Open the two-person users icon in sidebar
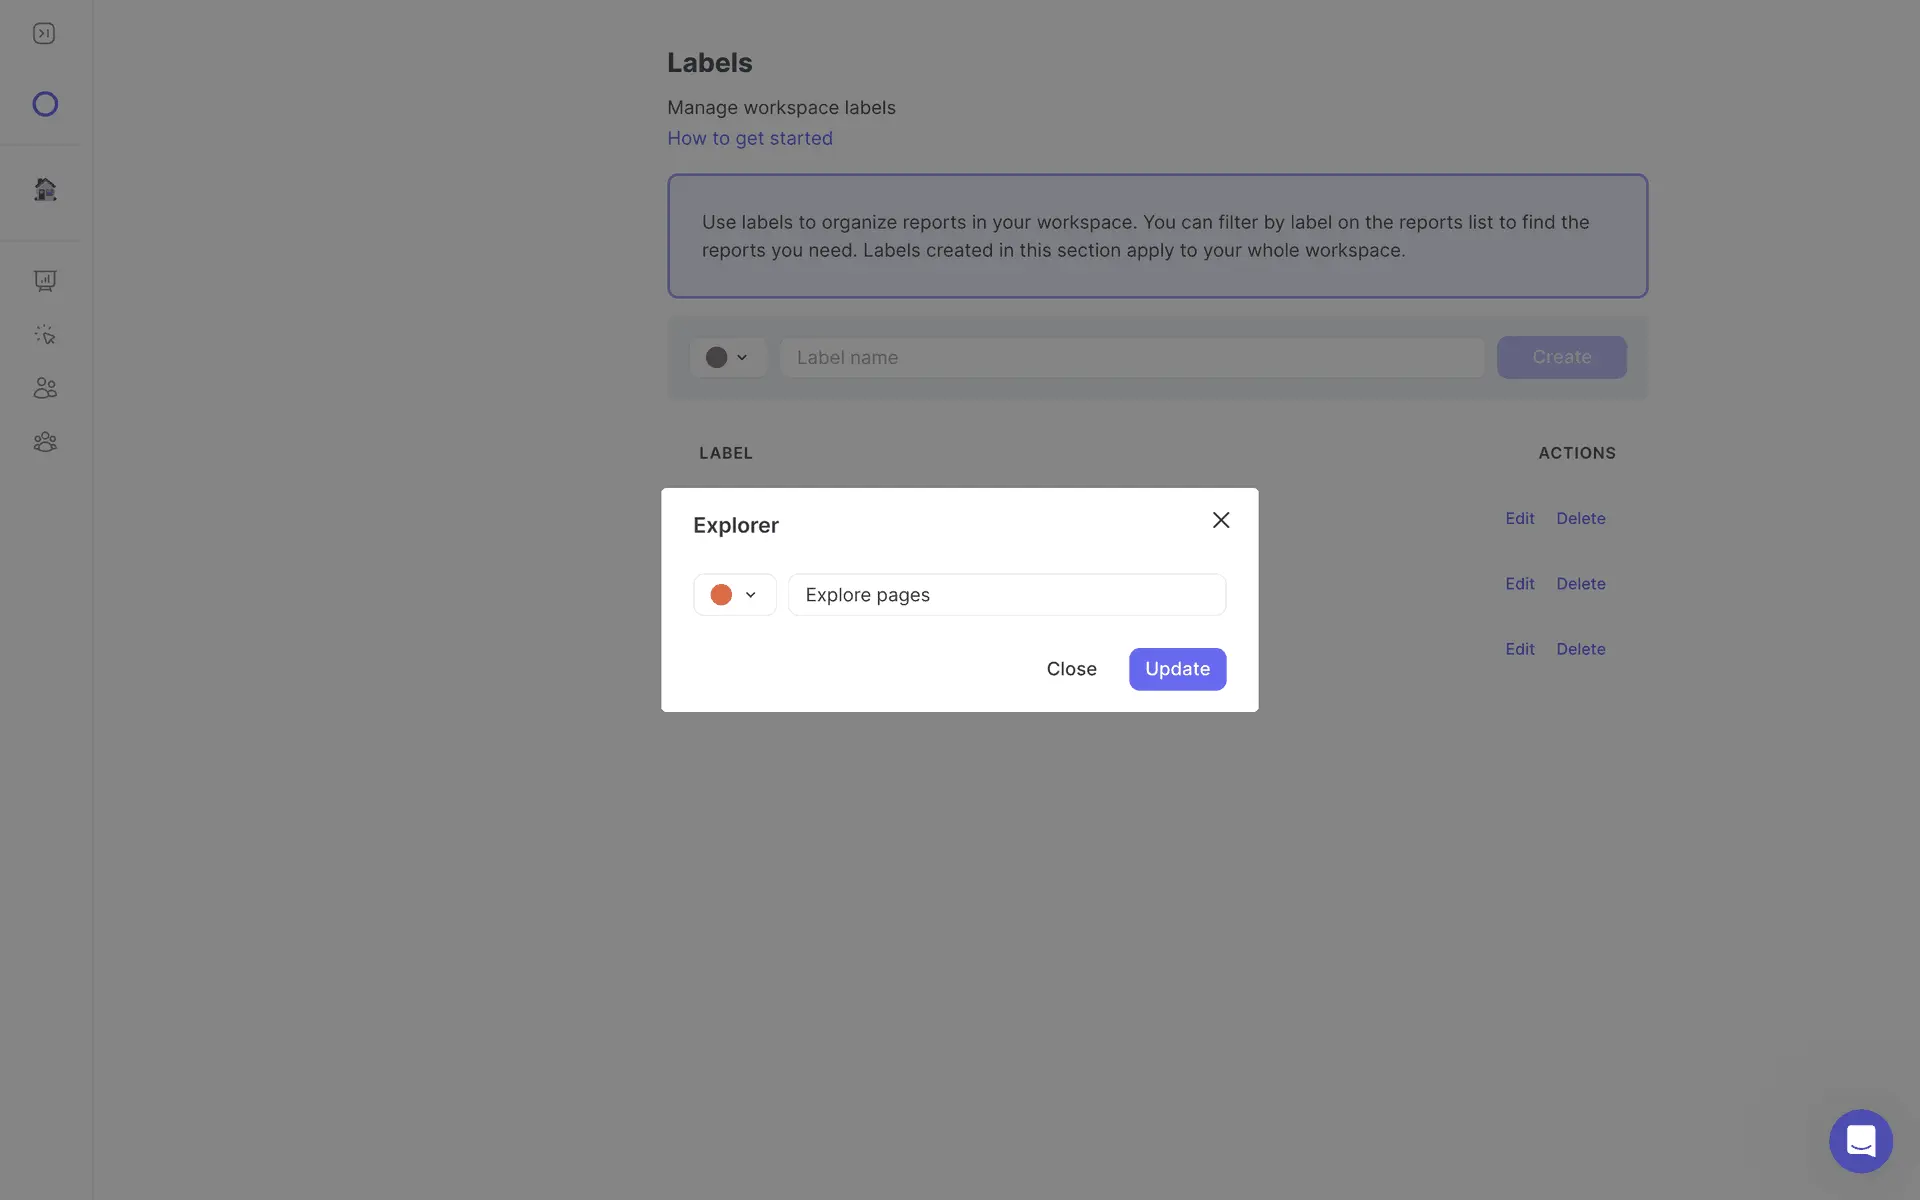This screenshot has height=1200, width=1920. [x=45, y=388]
